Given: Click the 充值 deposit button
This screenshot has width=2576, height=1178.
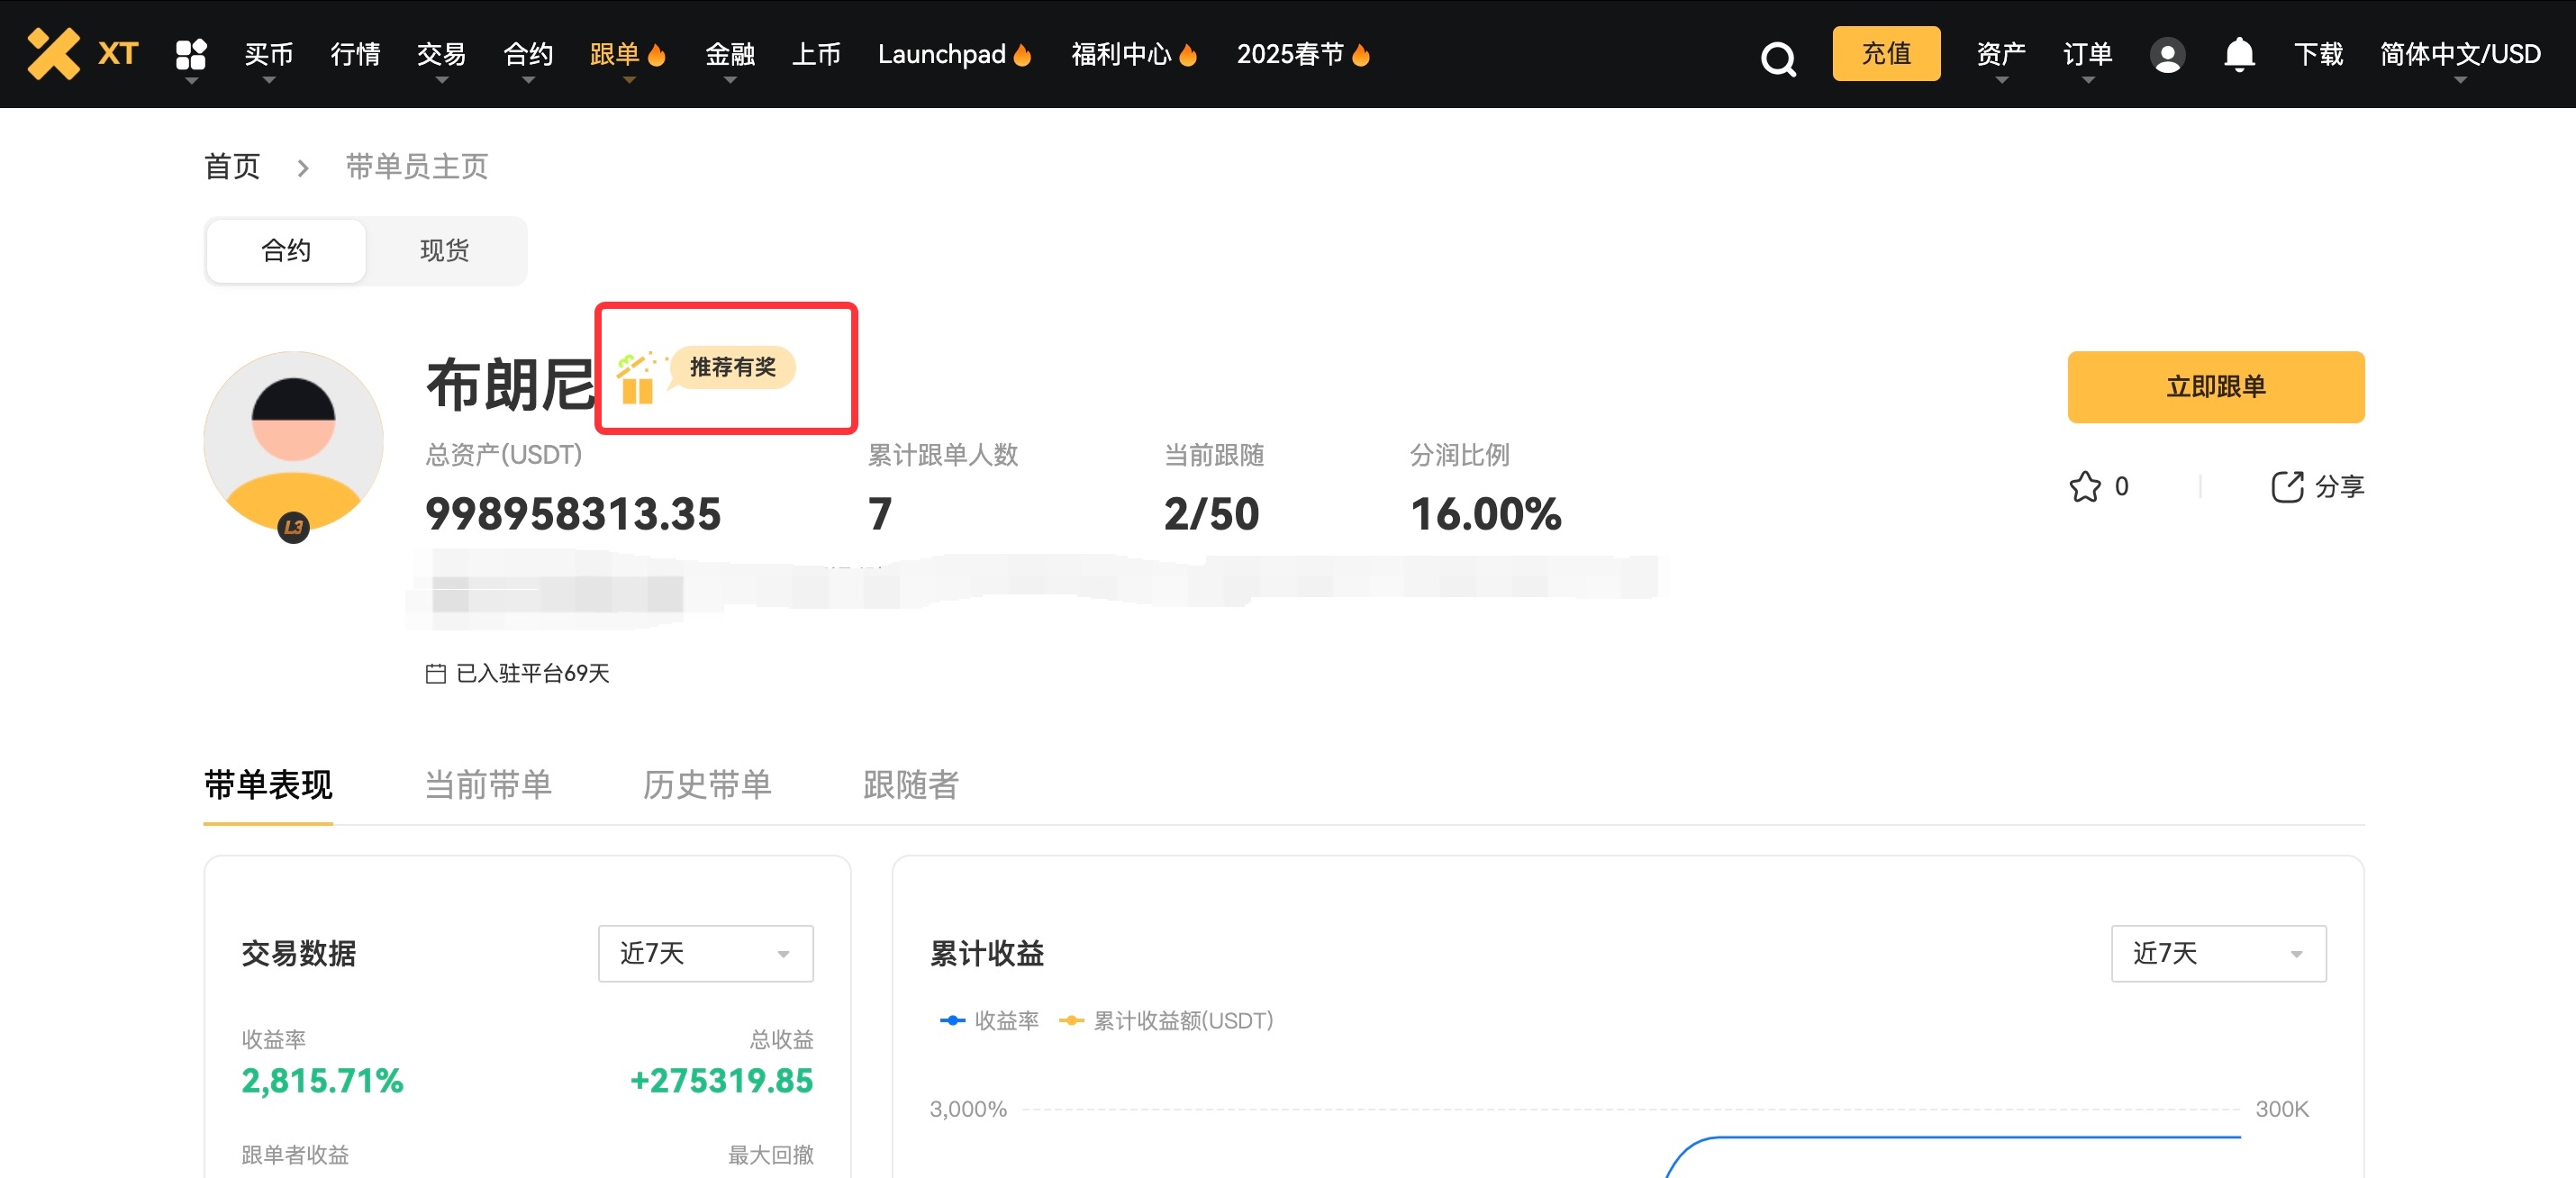Looking at the screenshot, I should coord(1885,53).
